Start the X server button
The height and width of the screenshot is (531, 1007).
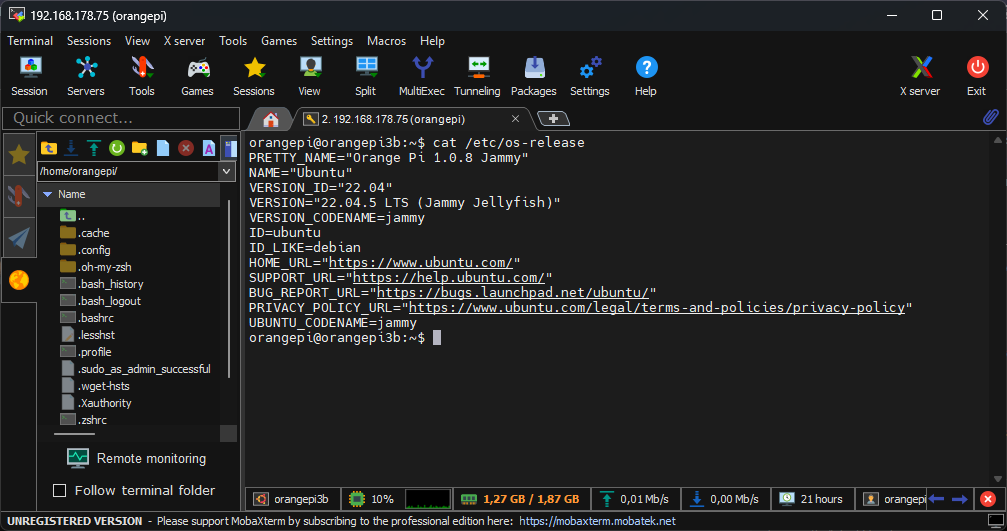click(x=920, y=75)
